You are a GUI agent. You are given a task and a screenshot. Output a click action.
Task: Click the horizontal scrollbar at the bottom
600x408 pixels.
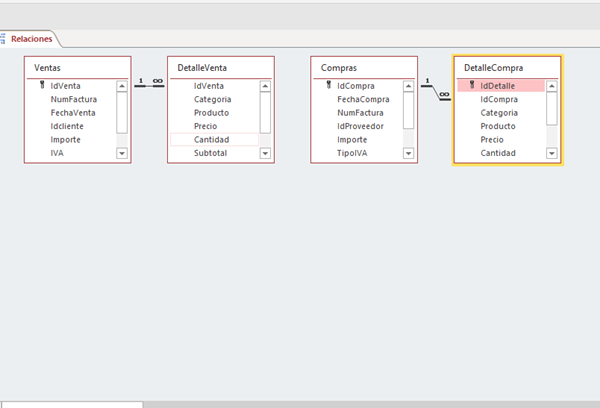[71, 404]
